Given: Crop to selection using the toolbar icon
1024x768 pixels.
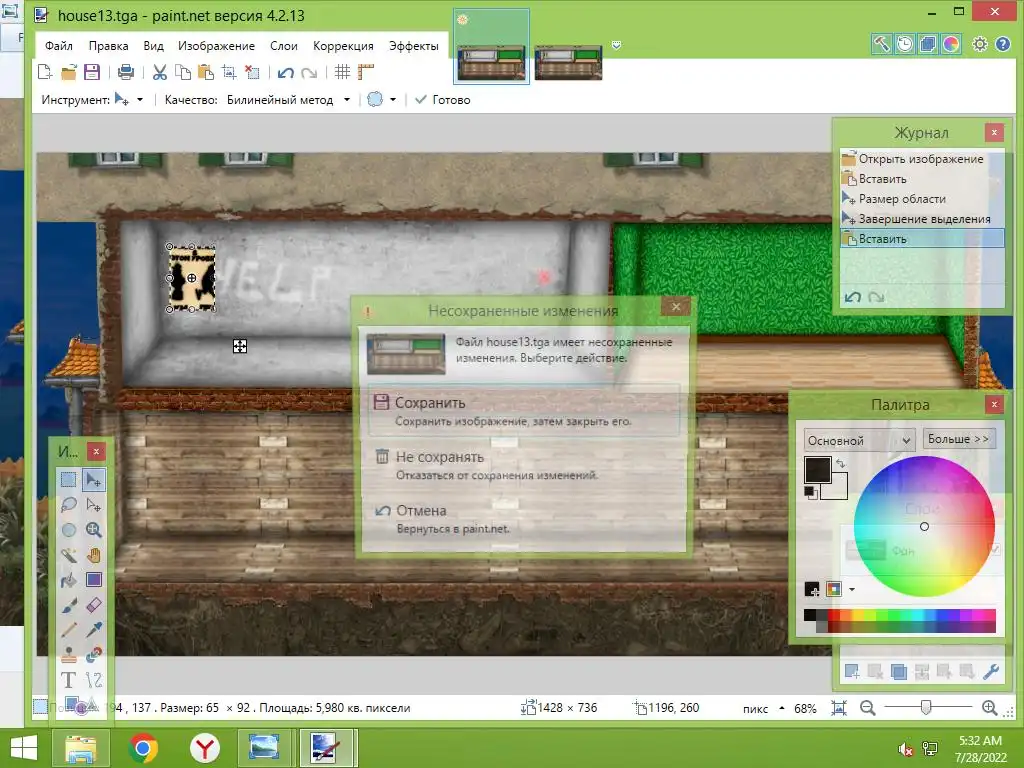Looking at the screenshot, I should 229,72.
